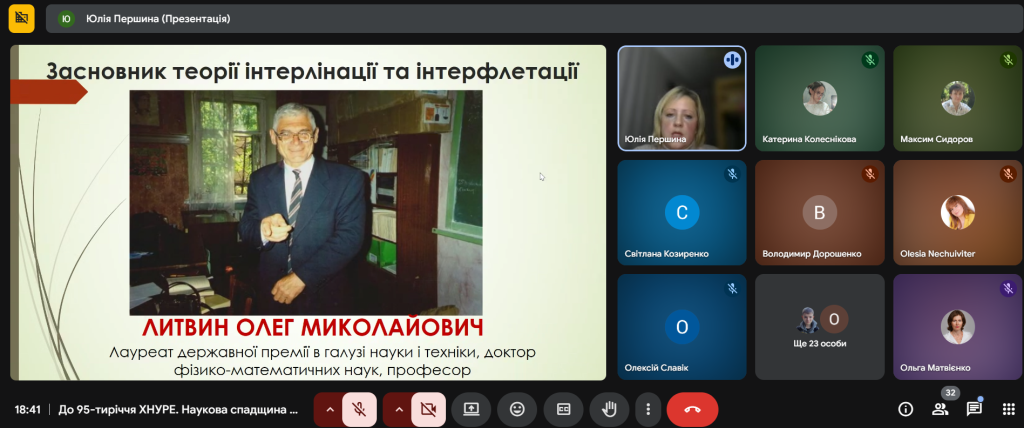The width and height of the screenshot is (1024, 428).
Task: Expand microphone audio settings arrow
Action: coord(330,410)
